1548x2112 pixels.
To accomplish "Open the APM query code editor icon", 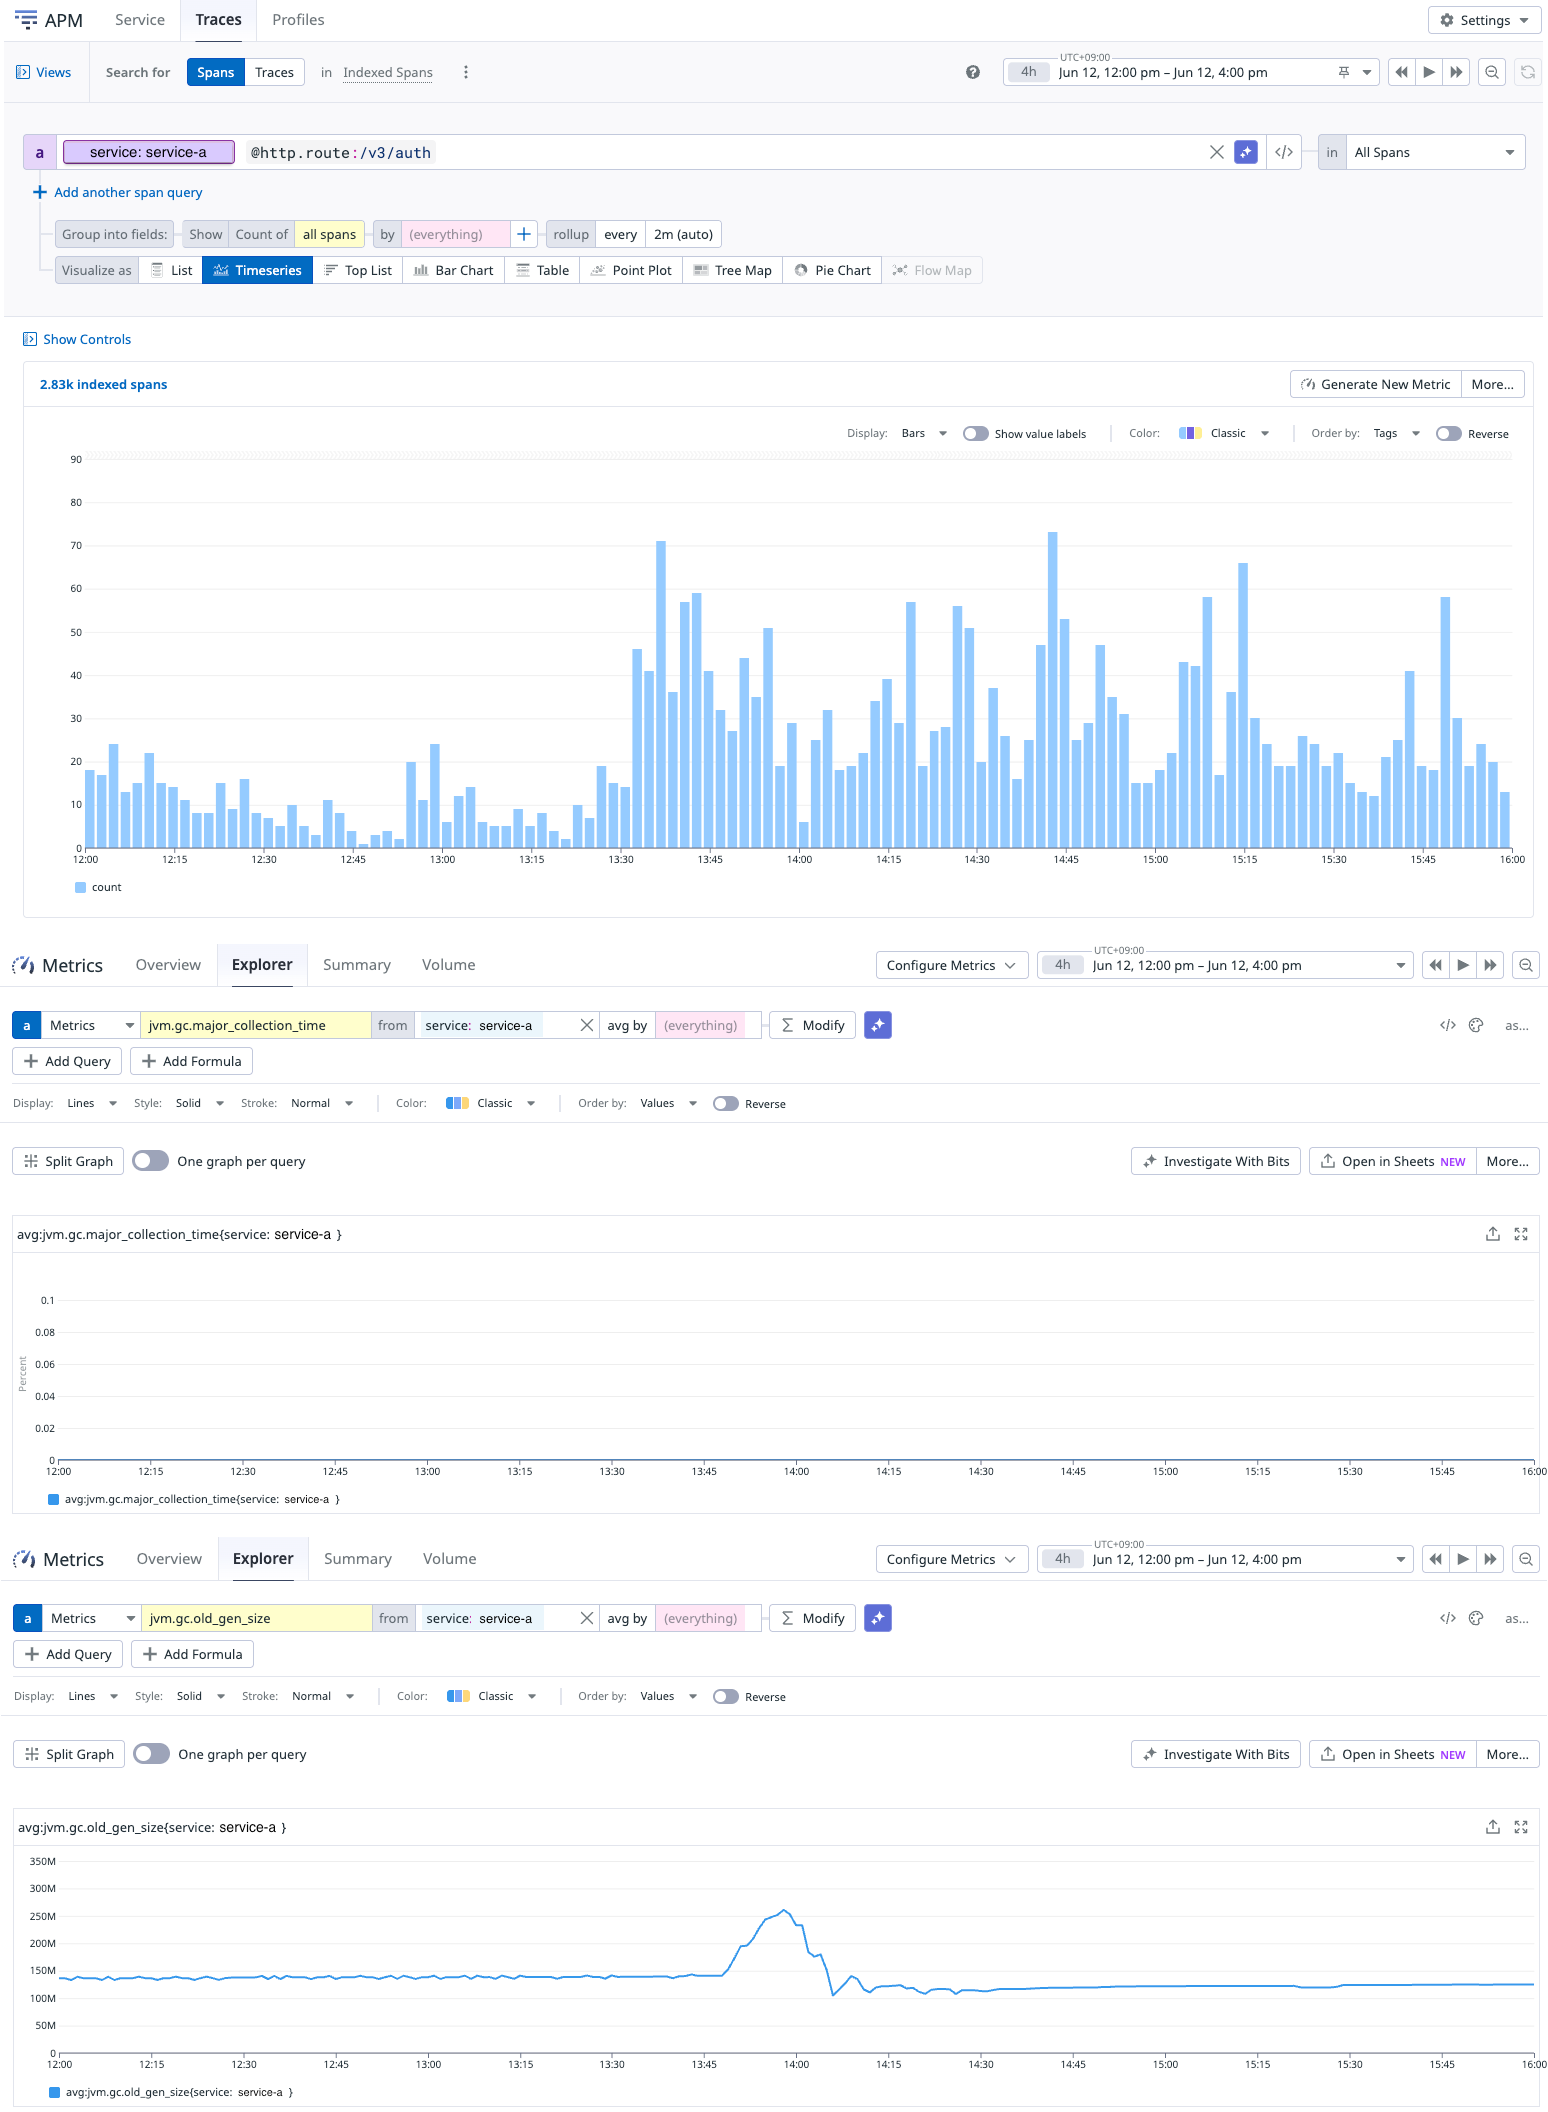I will pos(1284,152).
